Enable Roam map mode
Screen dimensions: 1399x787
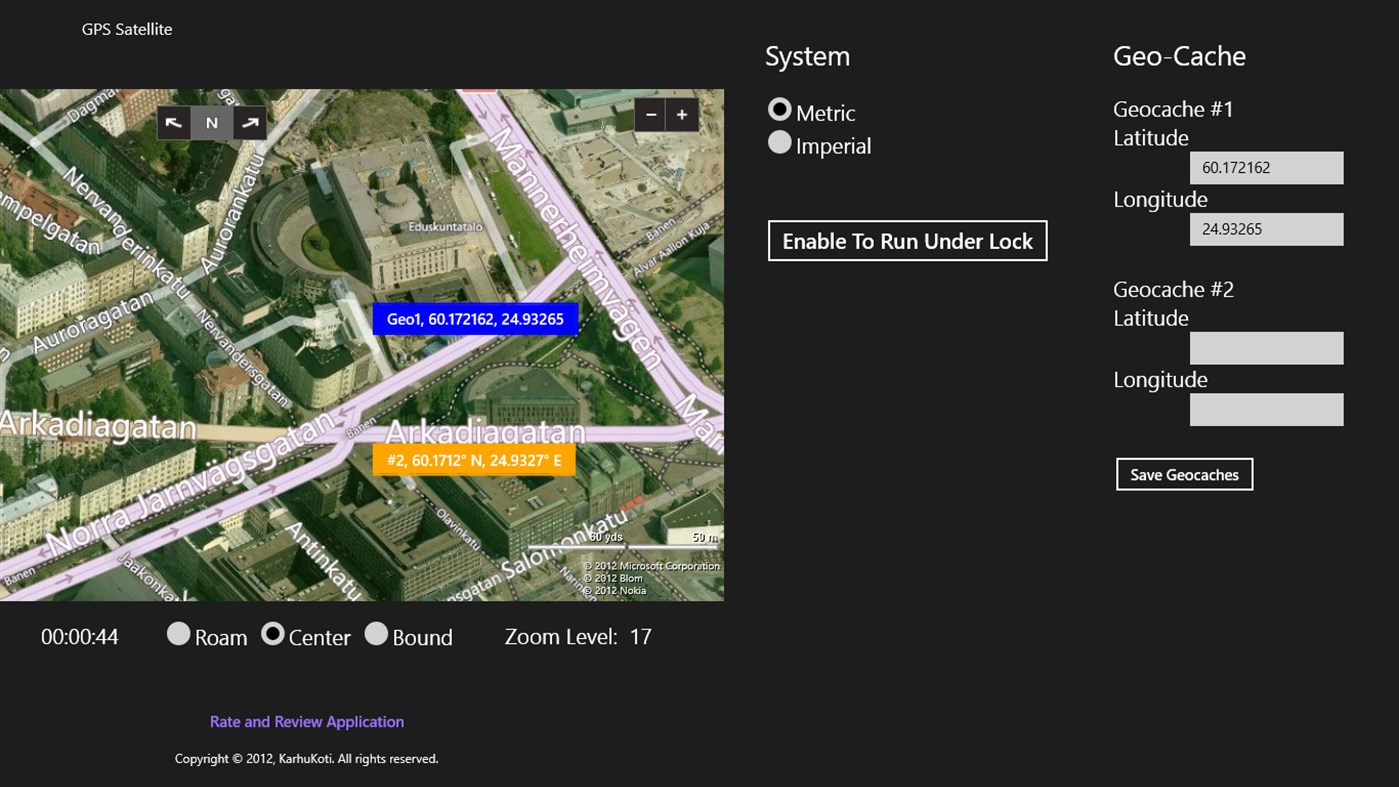coord(180,633)
